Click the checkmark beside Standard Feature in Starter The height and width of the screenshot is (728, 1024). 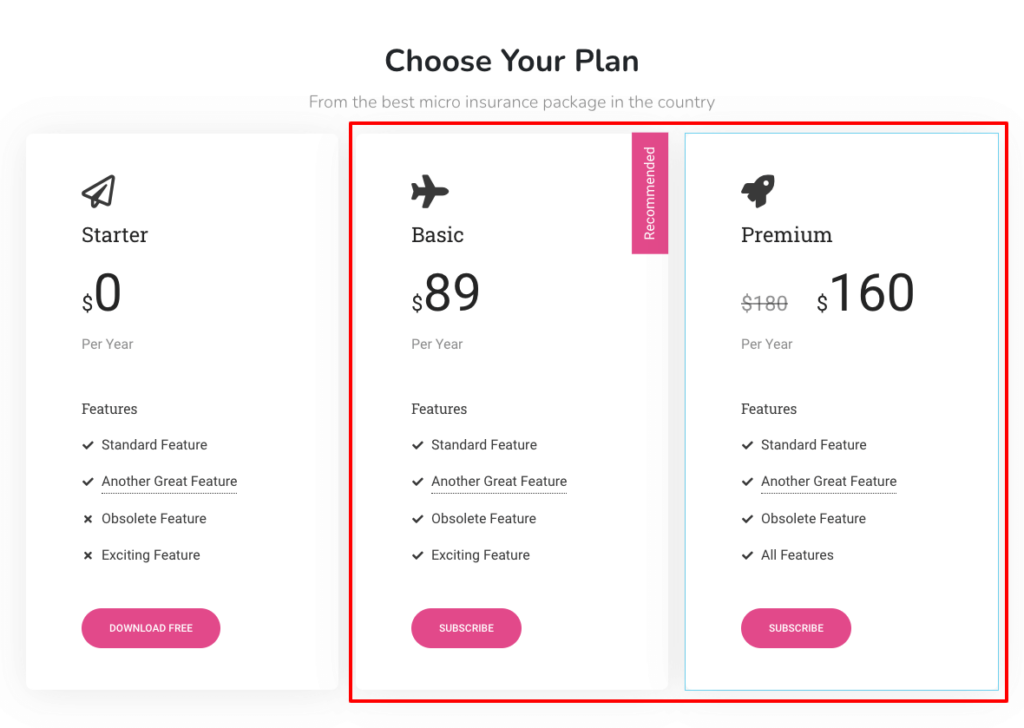click(x=87, y=444)
